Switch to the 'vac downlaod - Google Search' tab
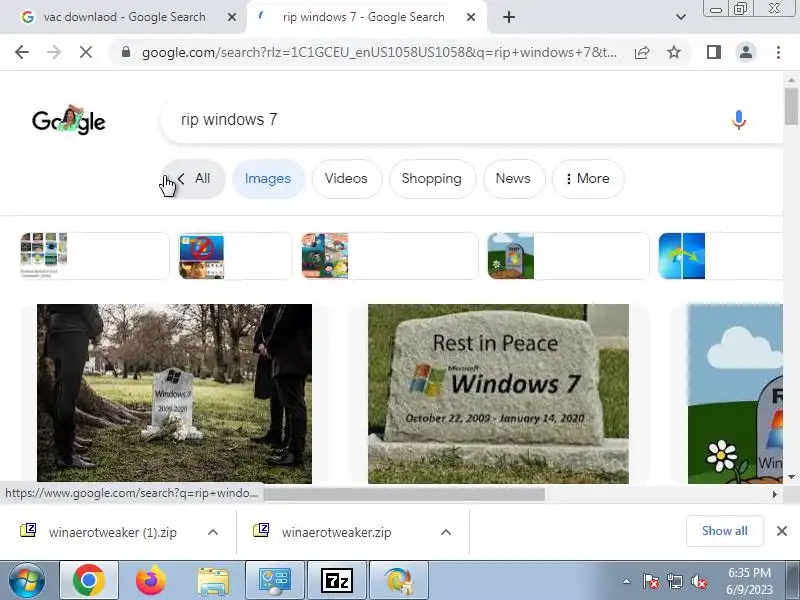800x600 pixels. pos(123,17)
